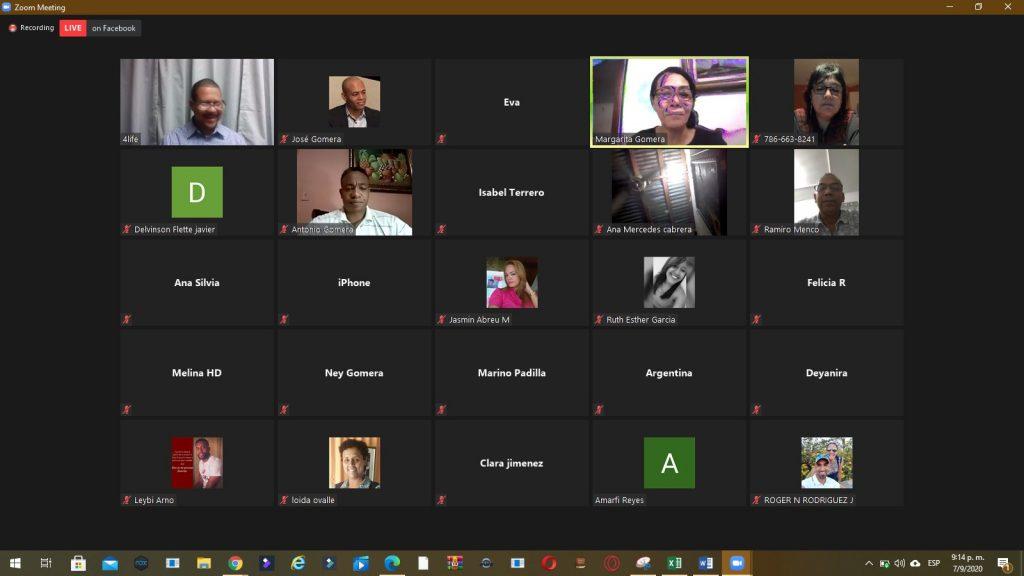Open Microsoft Excel from the taskbar
This screenshot has width=1024, height=576.
(x=675, y=563)
